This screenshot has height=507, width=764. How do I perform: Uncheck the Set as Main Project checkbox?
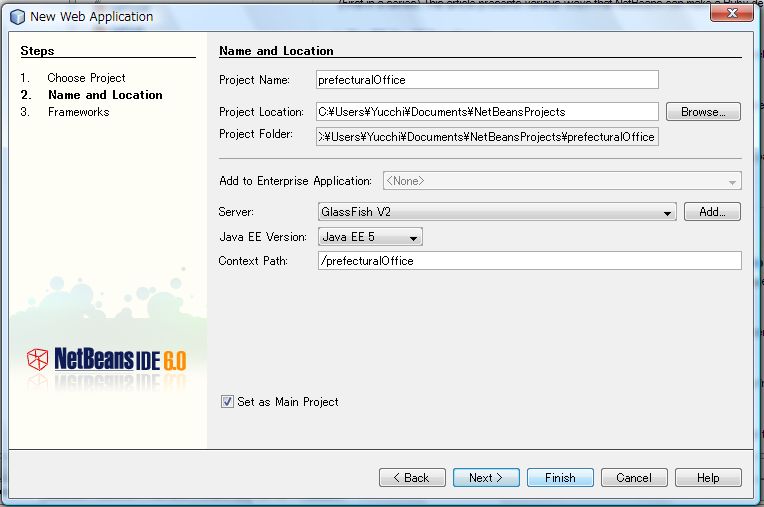(227, 402)
